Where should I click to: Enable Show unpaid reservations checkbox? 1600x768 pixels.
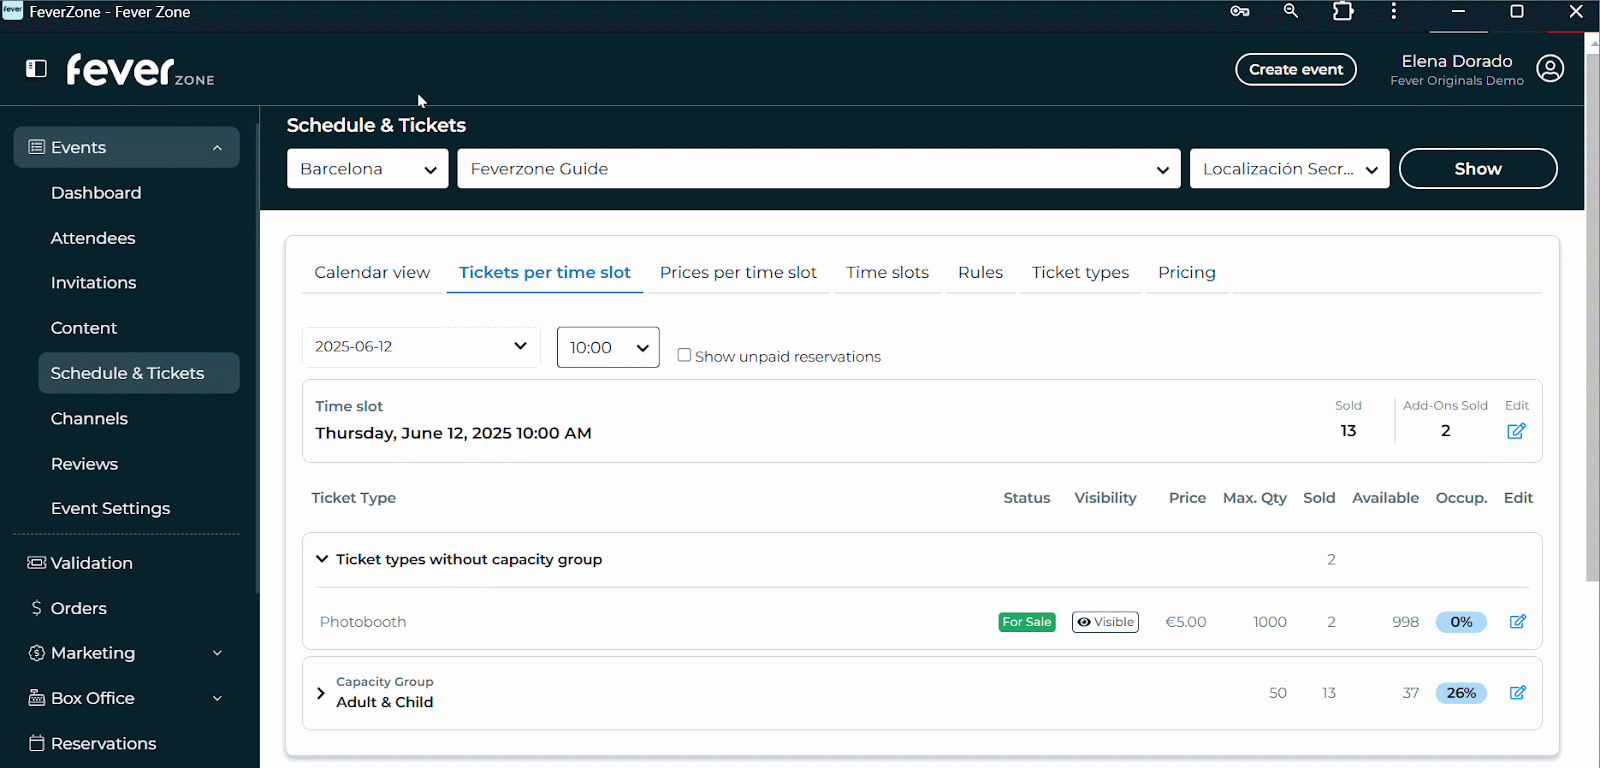(684, 355)
